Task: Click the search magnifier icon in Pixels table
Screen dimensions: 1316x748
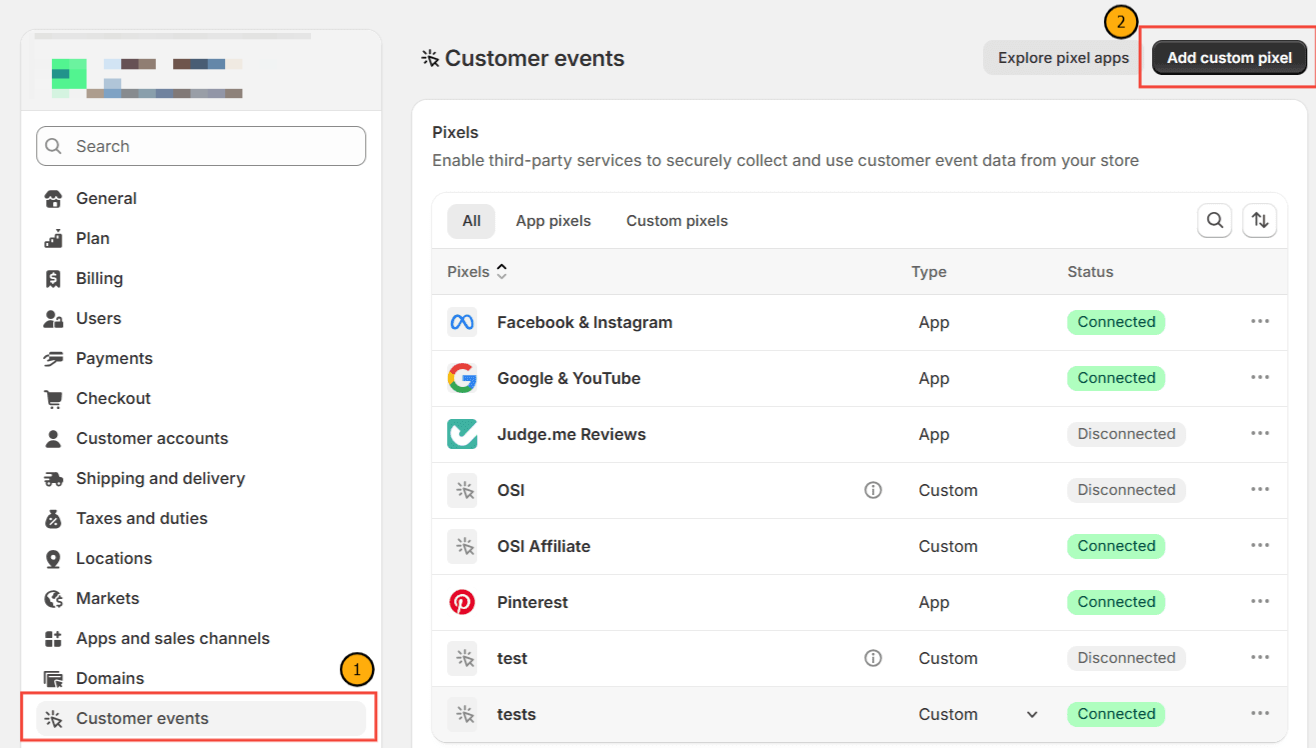Action: point(1214,221)
